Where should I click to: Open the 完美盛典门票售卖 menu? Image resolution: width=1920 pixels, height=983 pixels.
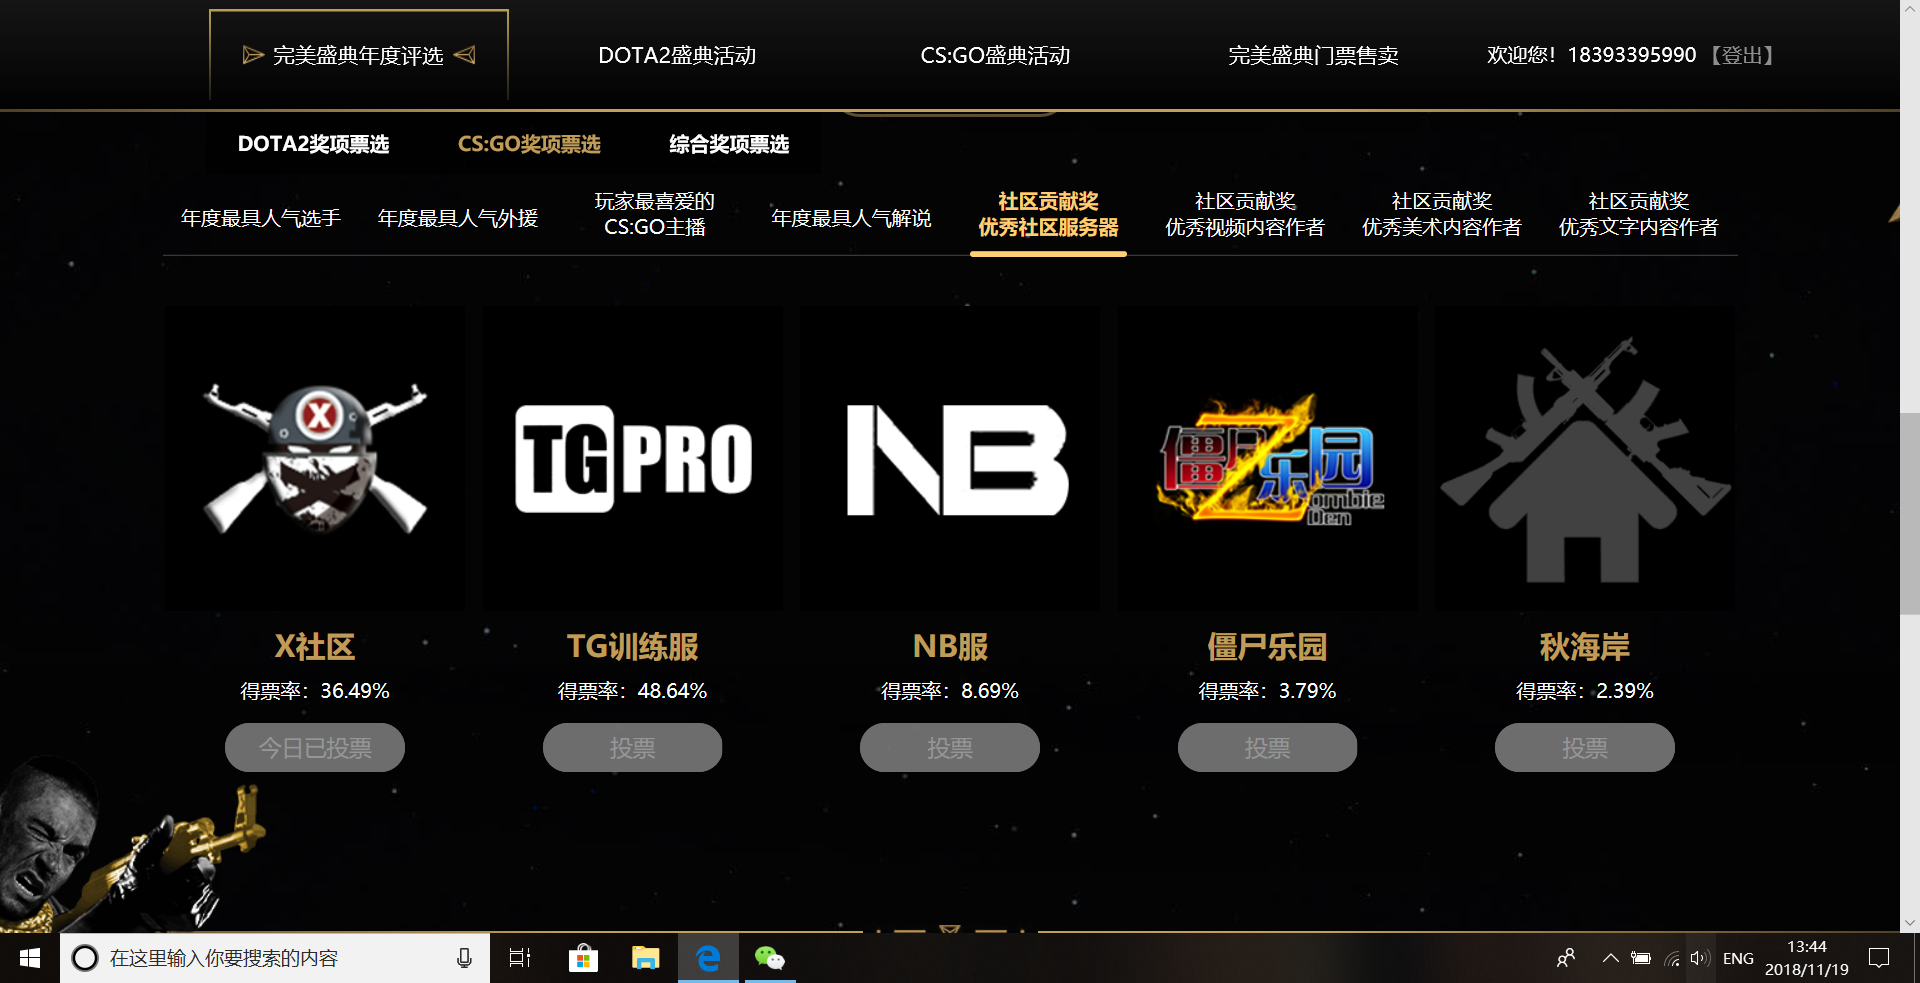tap(1313, 55)
